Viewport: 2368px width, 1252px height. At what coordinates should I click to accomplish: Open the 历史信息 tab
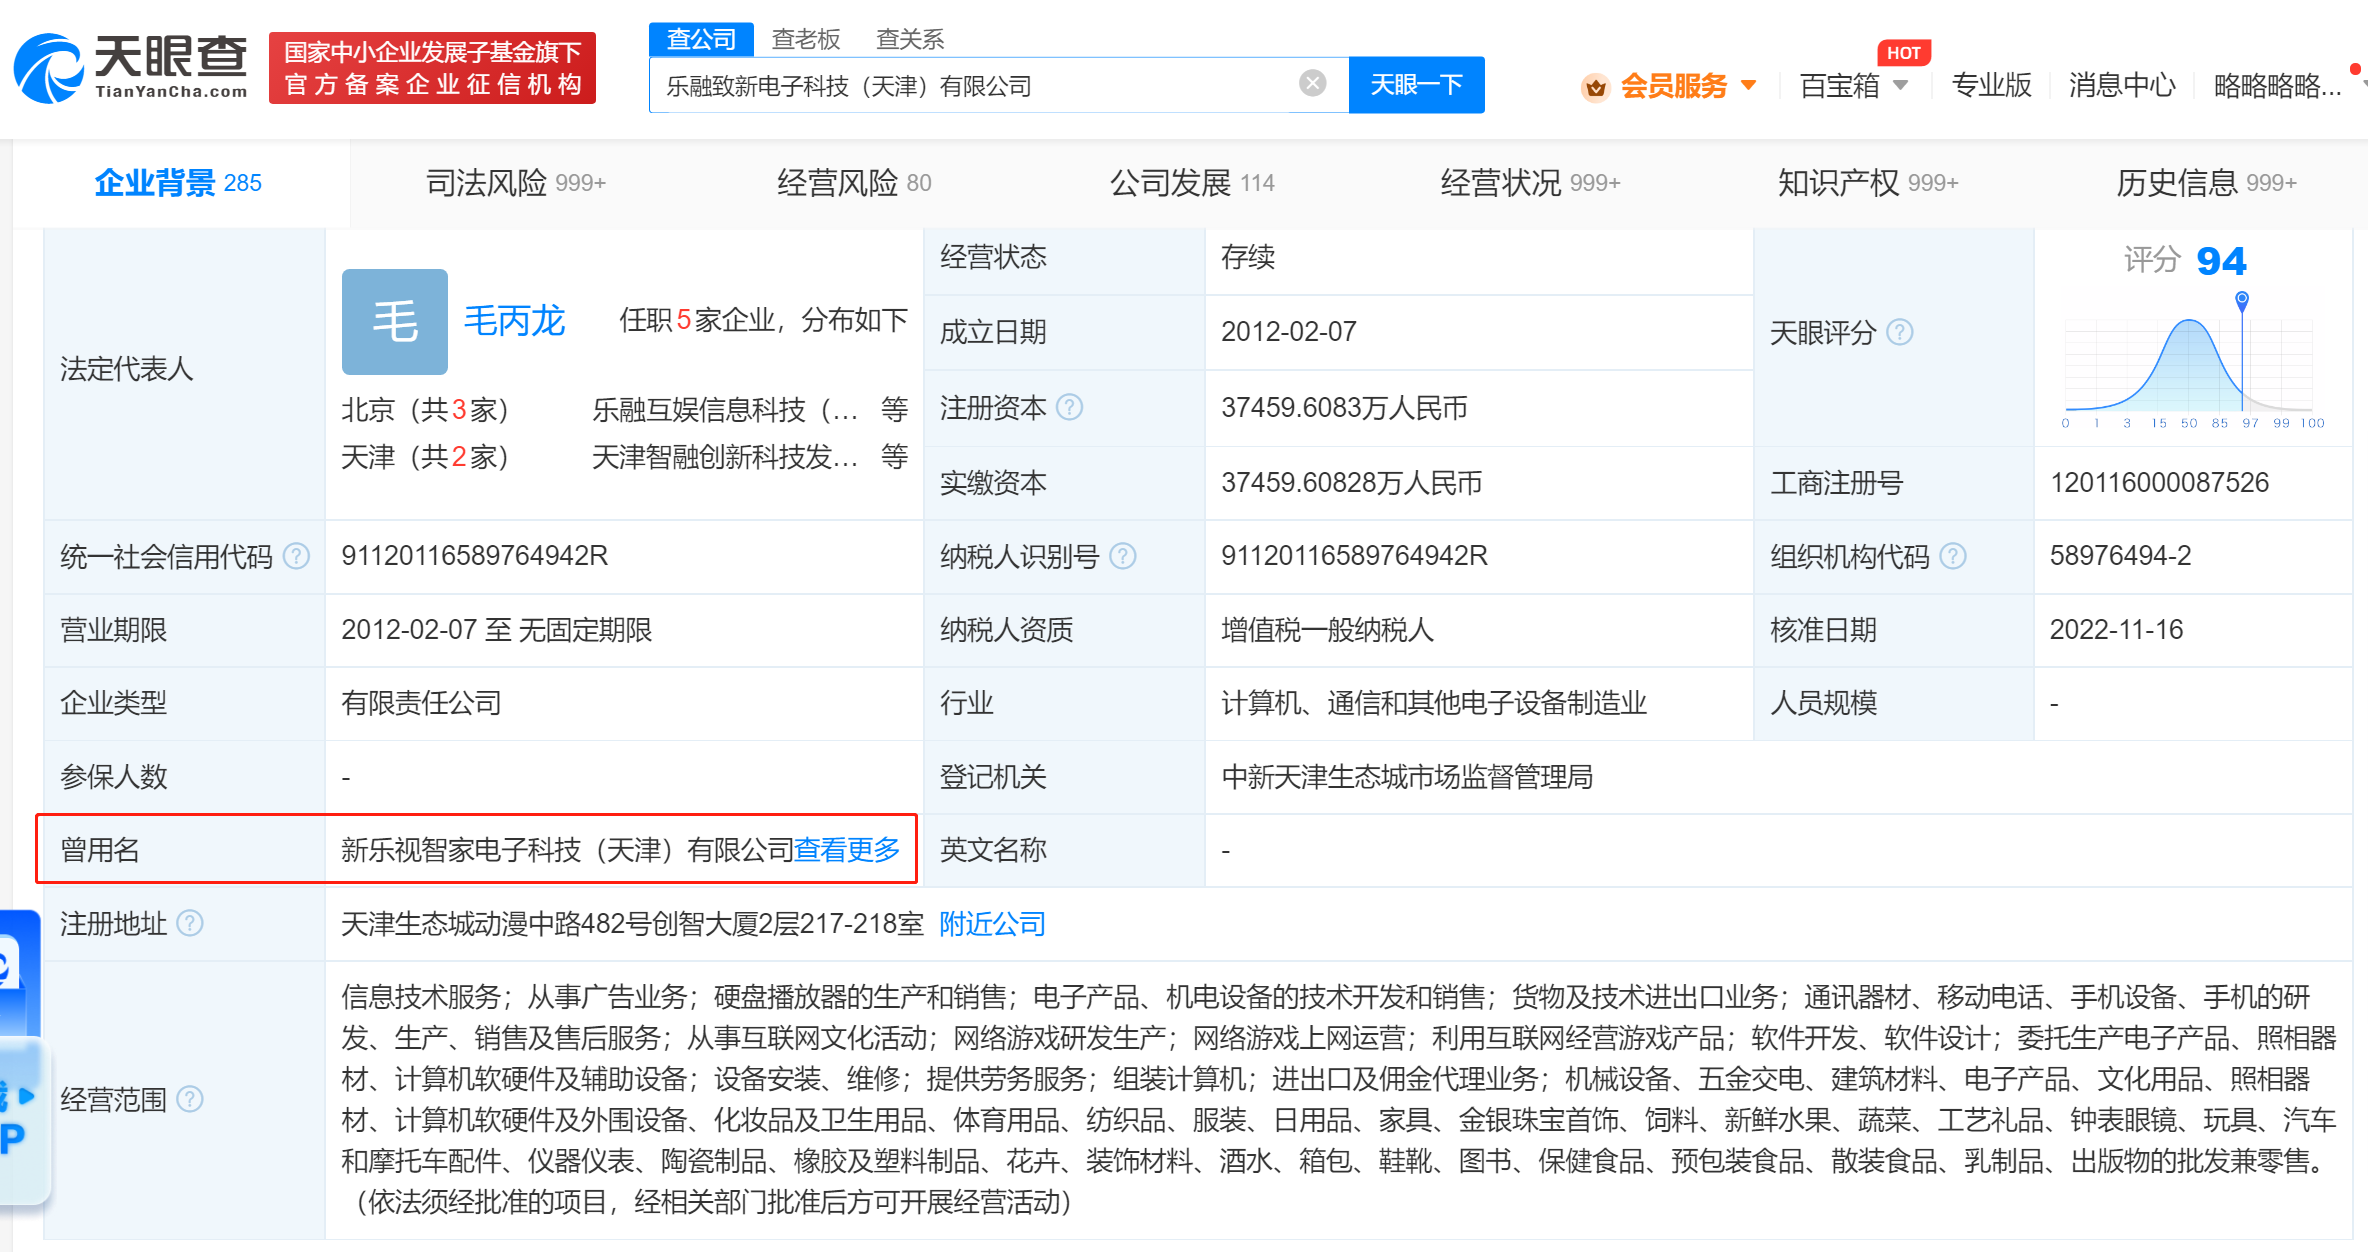coord(2206,183)
